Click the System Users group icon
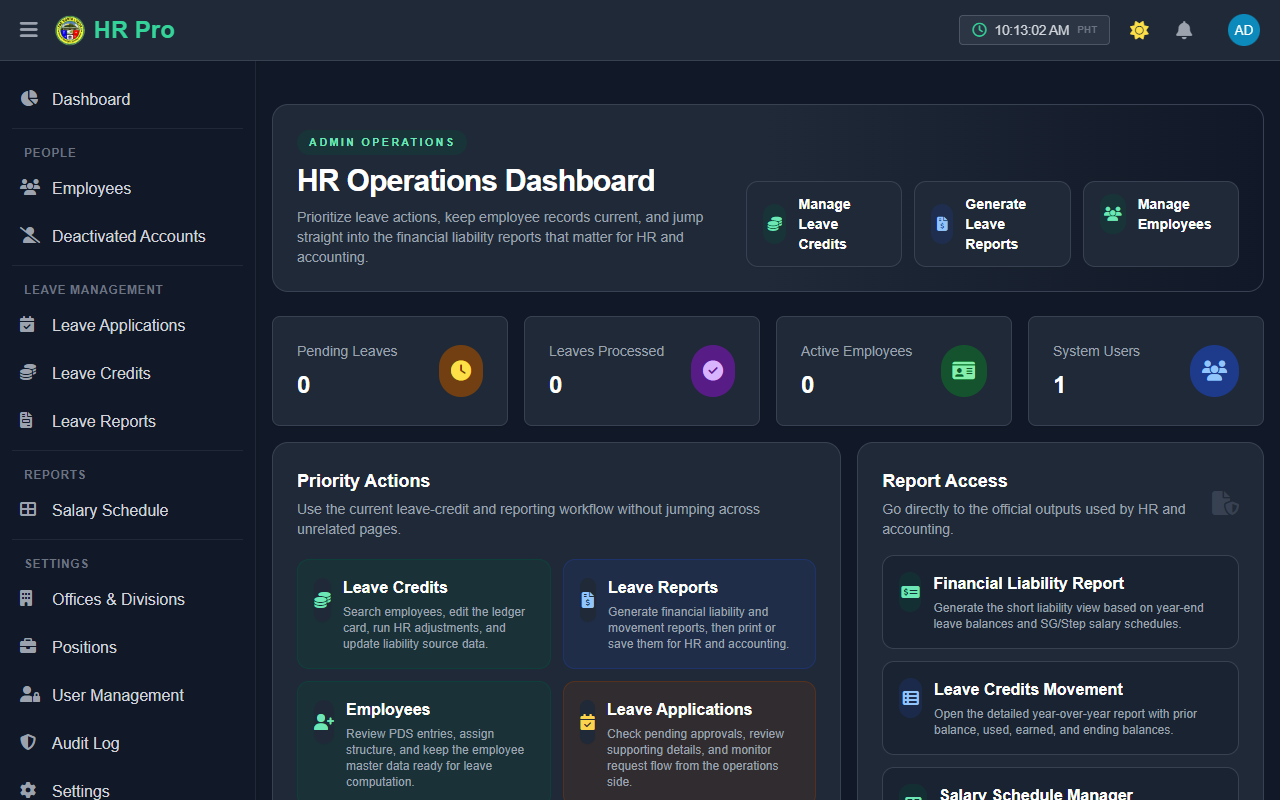 [x=1215, y=370]
